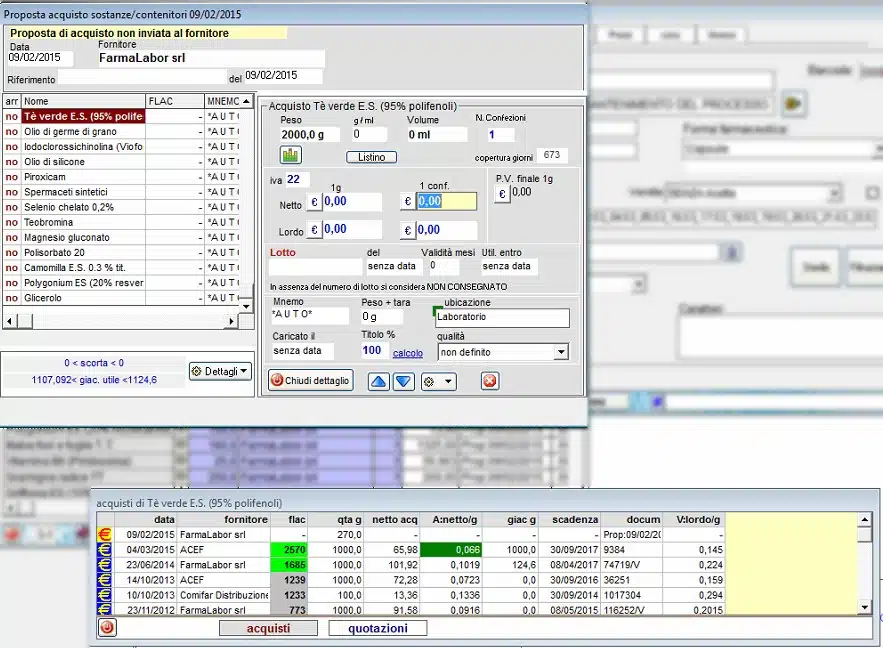Click the ubicazione field Laboratorio

click(x=502, y=317)
